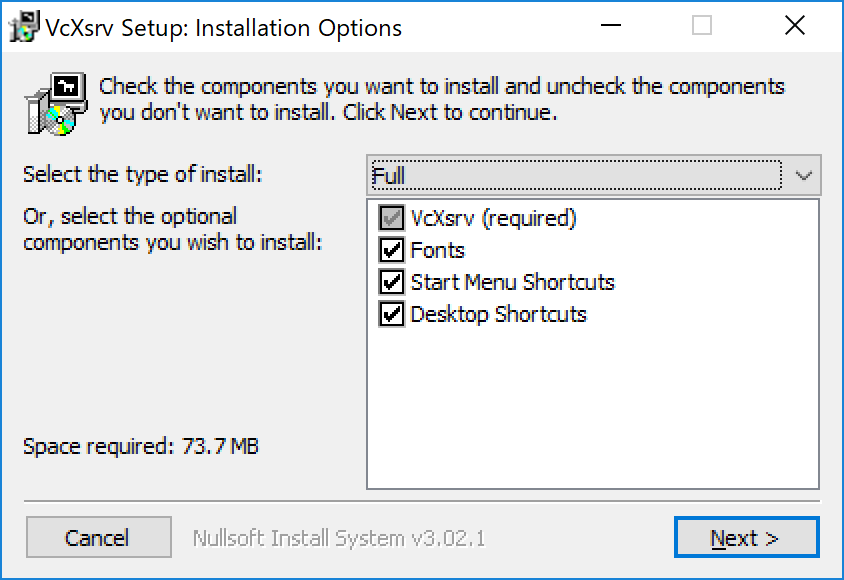Click Cancel to abort installation
This screenshot has height=580, width=844.
coord(98,537)
